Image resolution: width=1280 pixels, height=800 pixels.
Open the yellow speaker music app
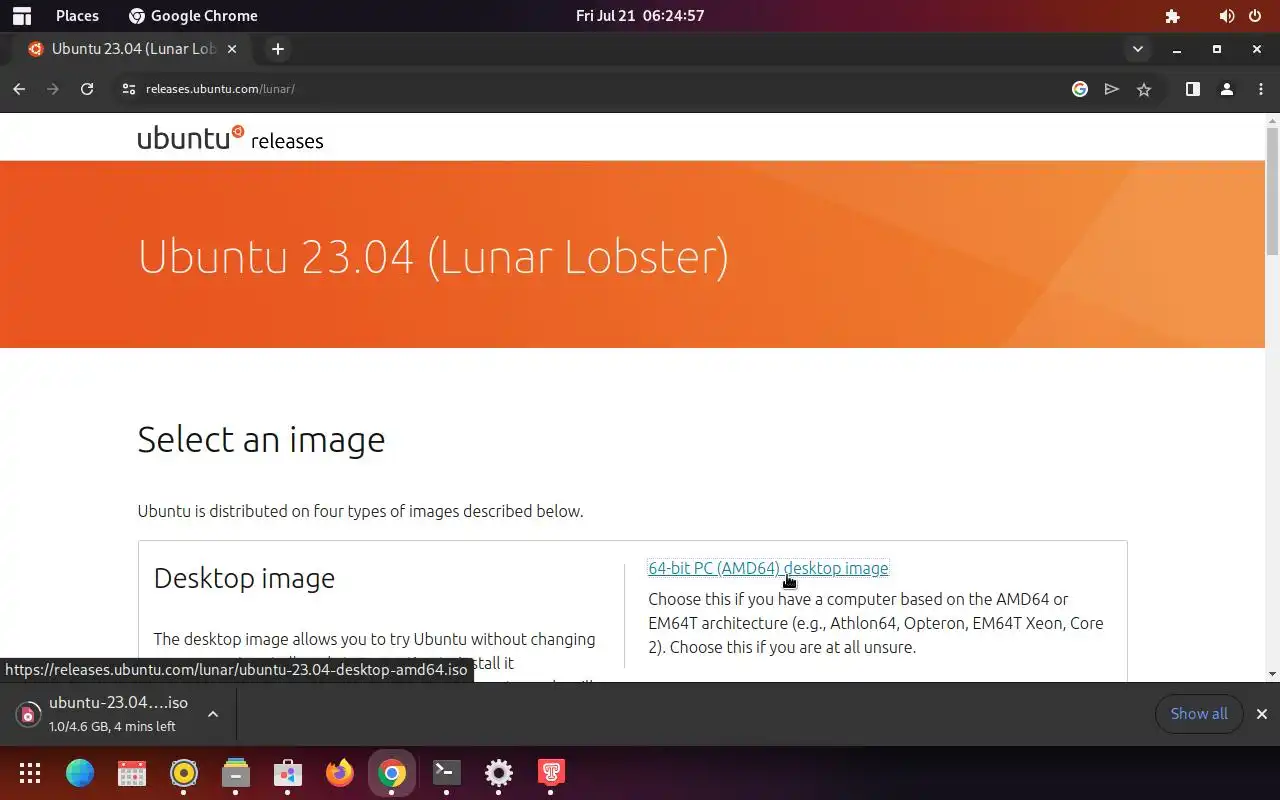(184, 773)
